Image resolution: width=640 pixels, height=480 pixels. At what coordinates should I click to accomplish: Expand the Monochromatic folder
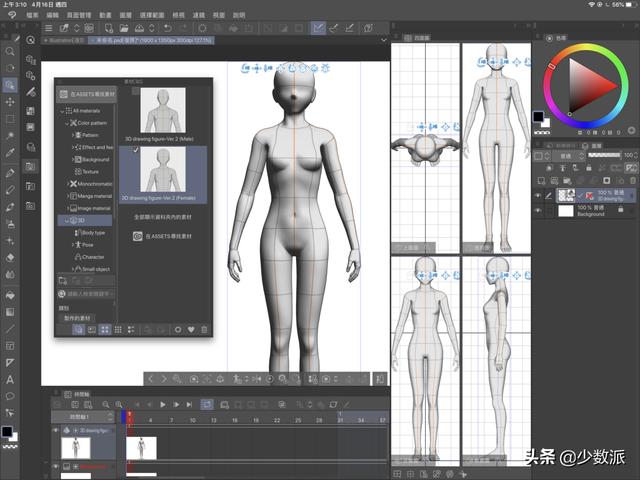68,184
